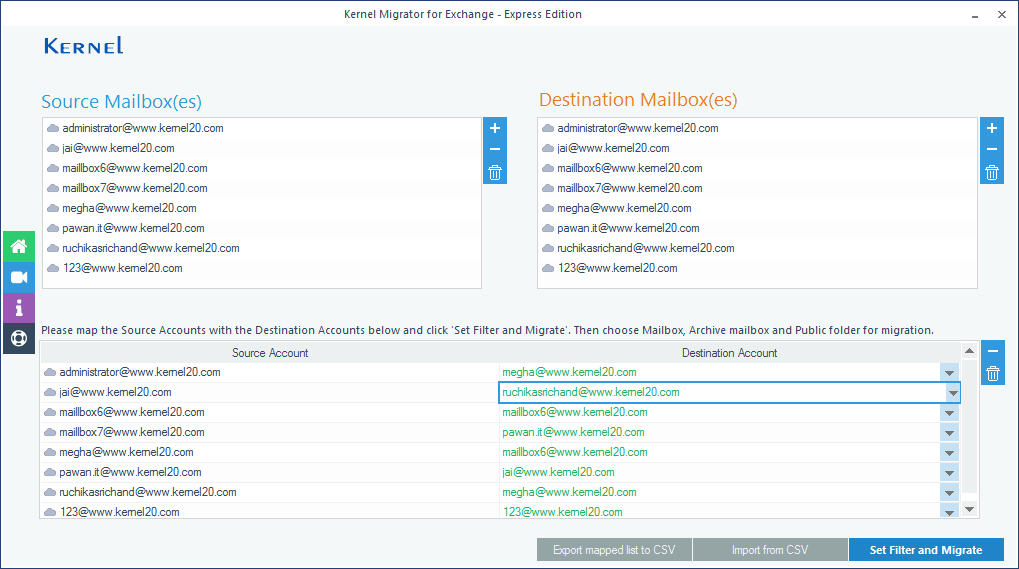Click the scroll down arrow of the mapping table
1019x569 pixels.
click(970, 509)
